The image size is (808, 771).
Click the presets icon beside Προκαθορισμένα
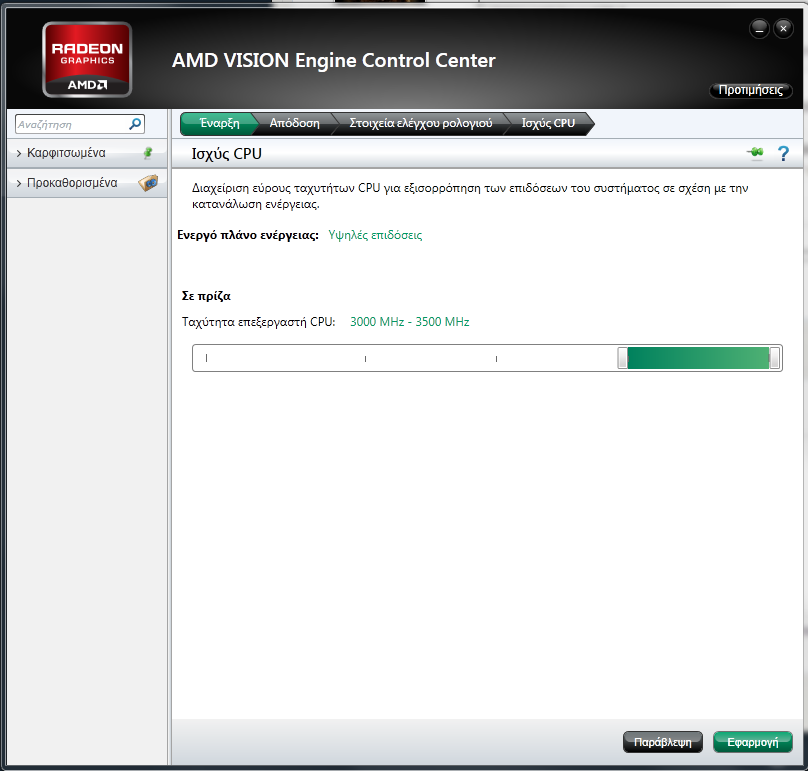148,183
